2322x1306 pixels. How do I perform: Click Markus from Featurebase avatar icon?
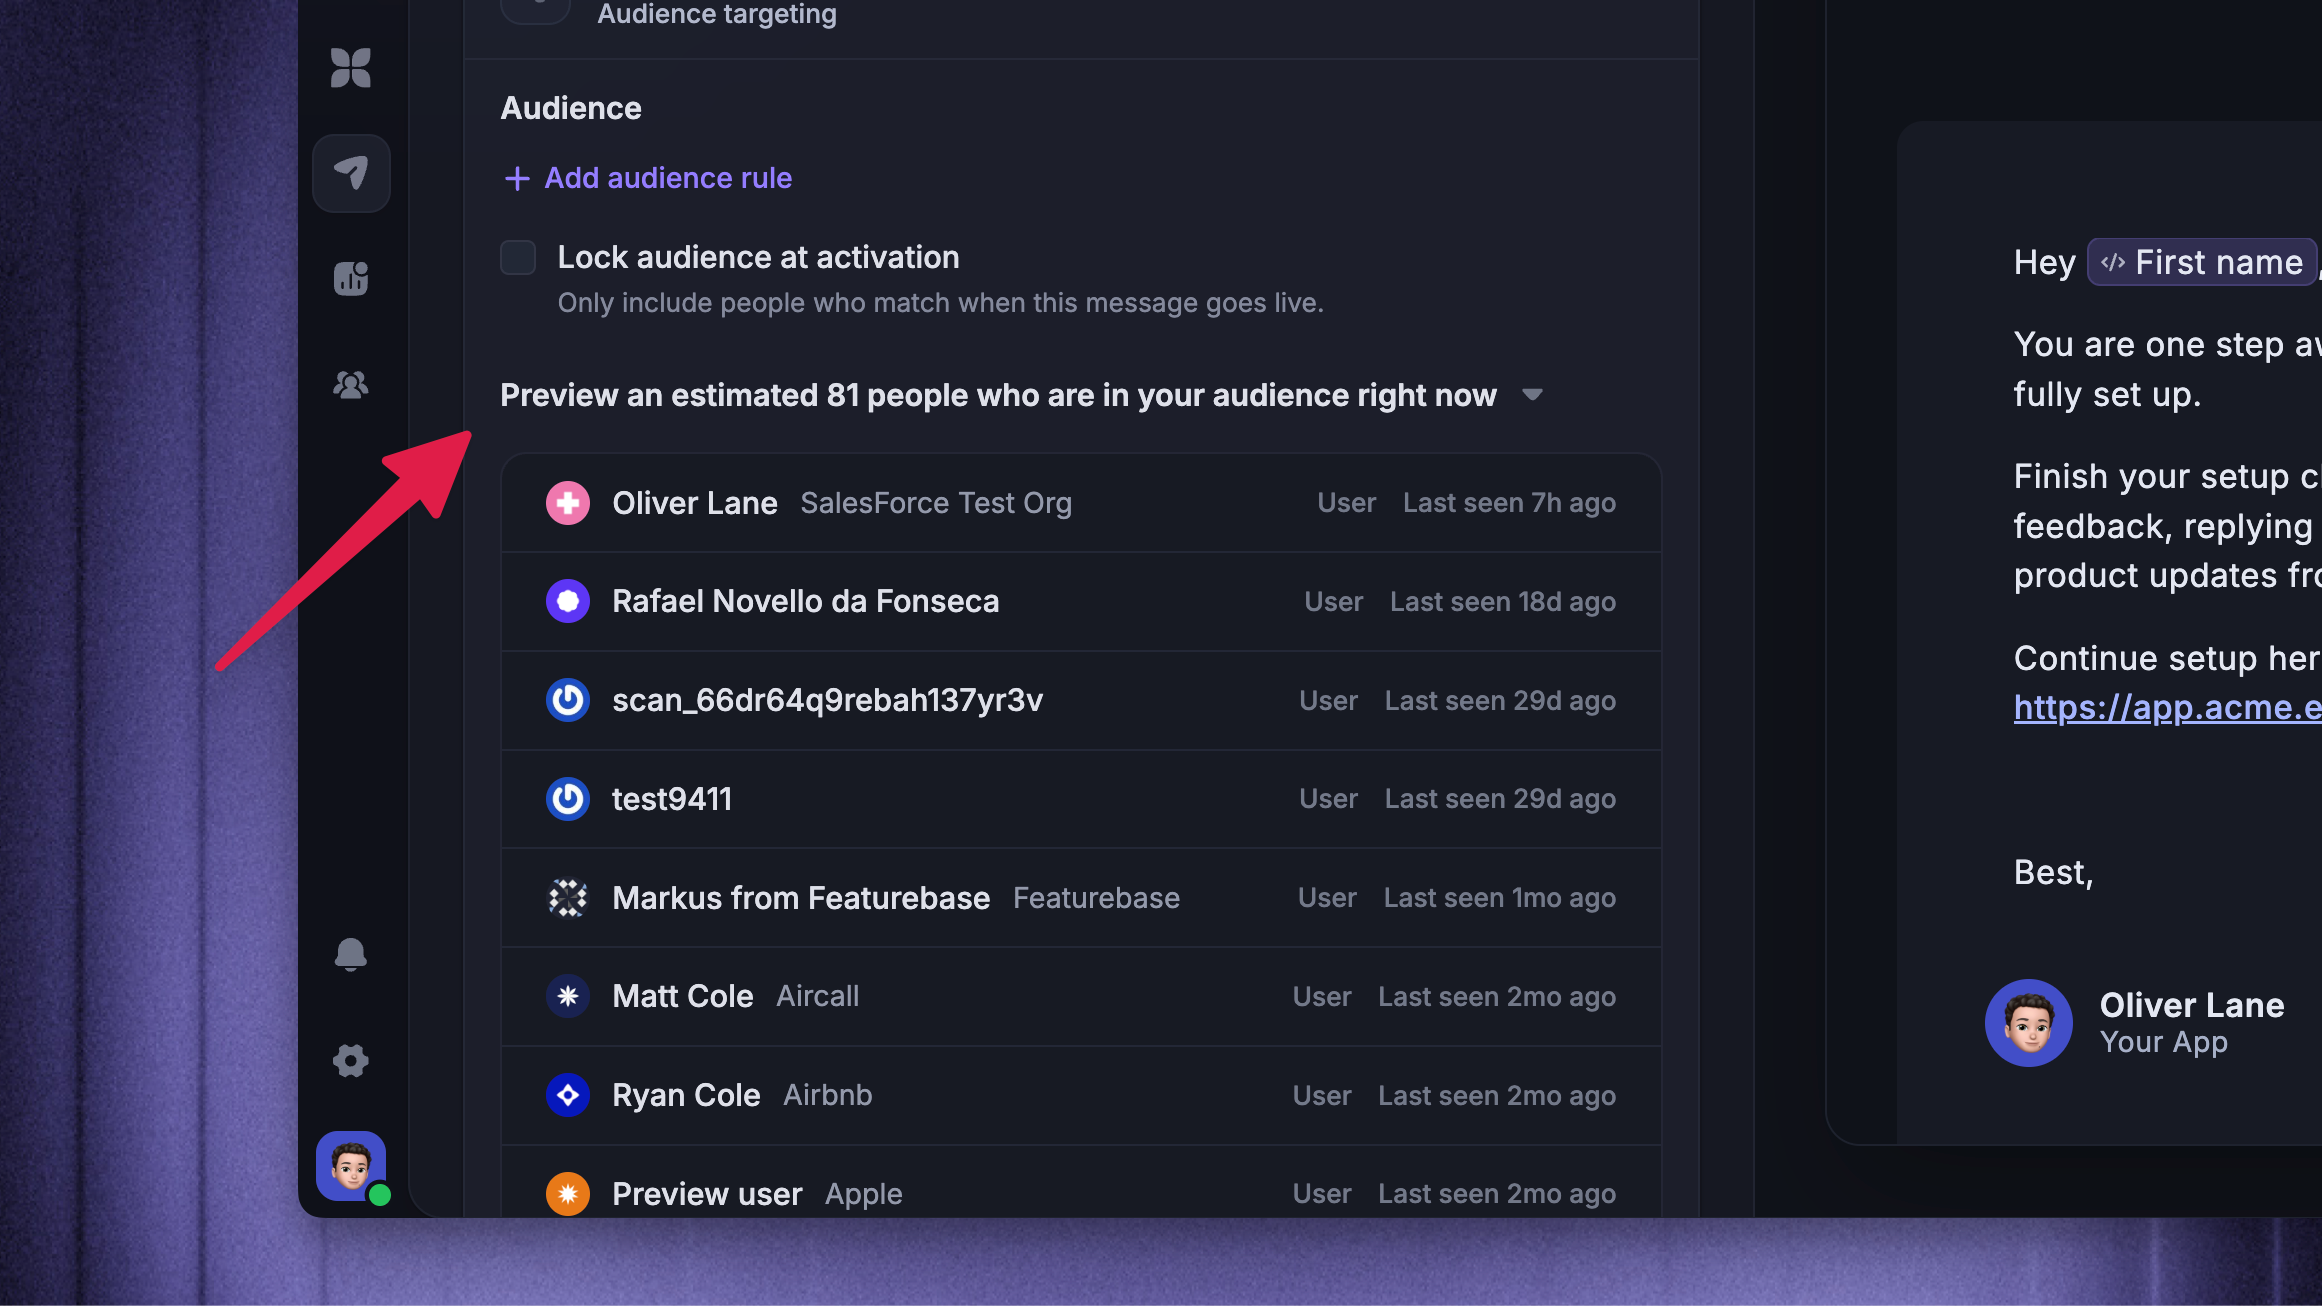tap(568, 898)
